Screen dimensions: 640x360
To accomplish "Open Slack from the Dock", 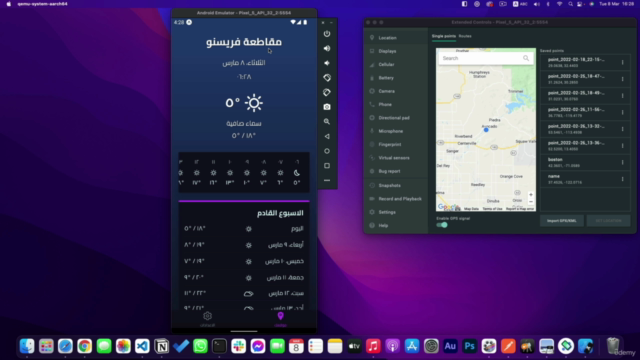I will [239, 346].
